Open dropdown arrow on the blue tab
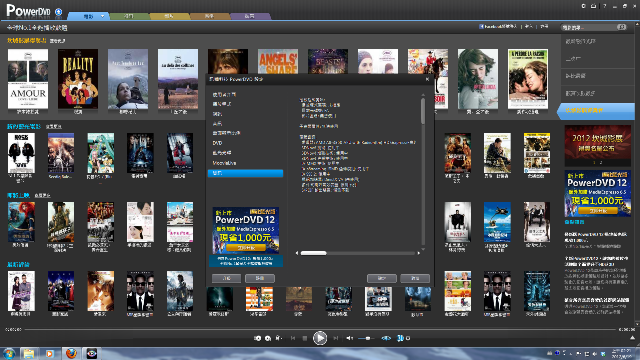640x360 pixels. point(102,16)
